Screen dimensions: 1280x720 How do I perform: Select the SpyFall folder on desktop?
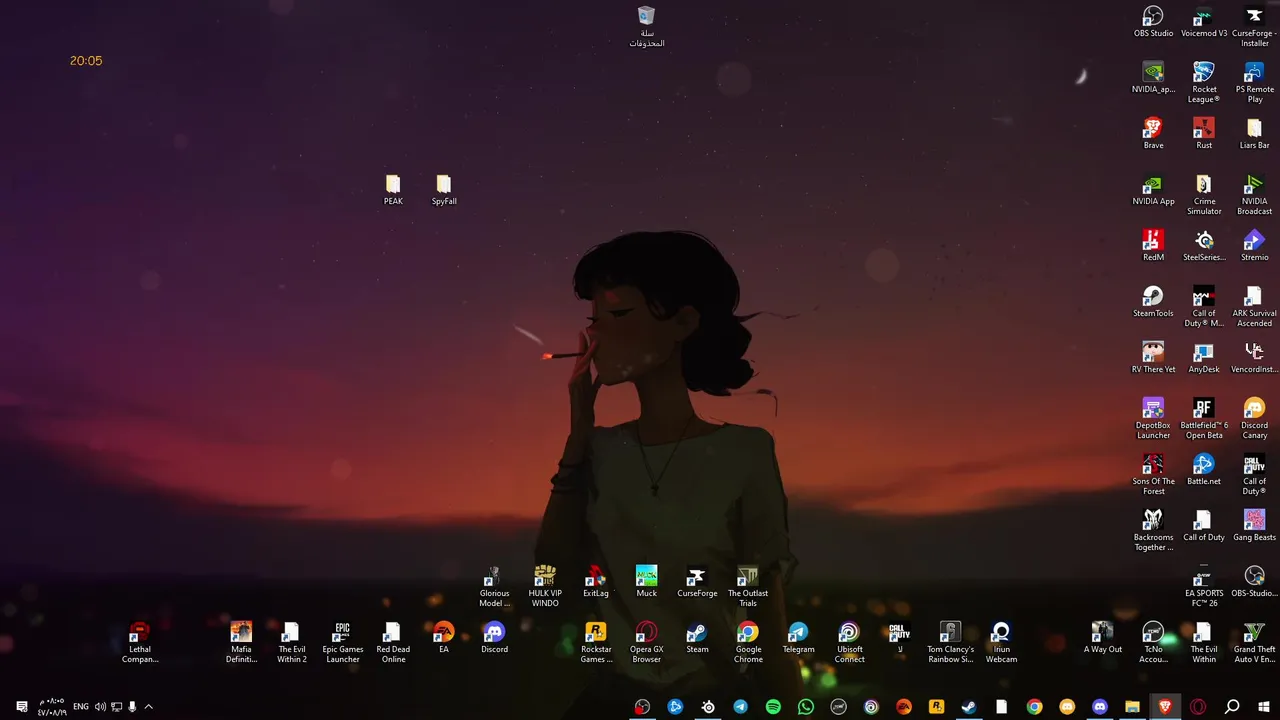pos(444,190)
